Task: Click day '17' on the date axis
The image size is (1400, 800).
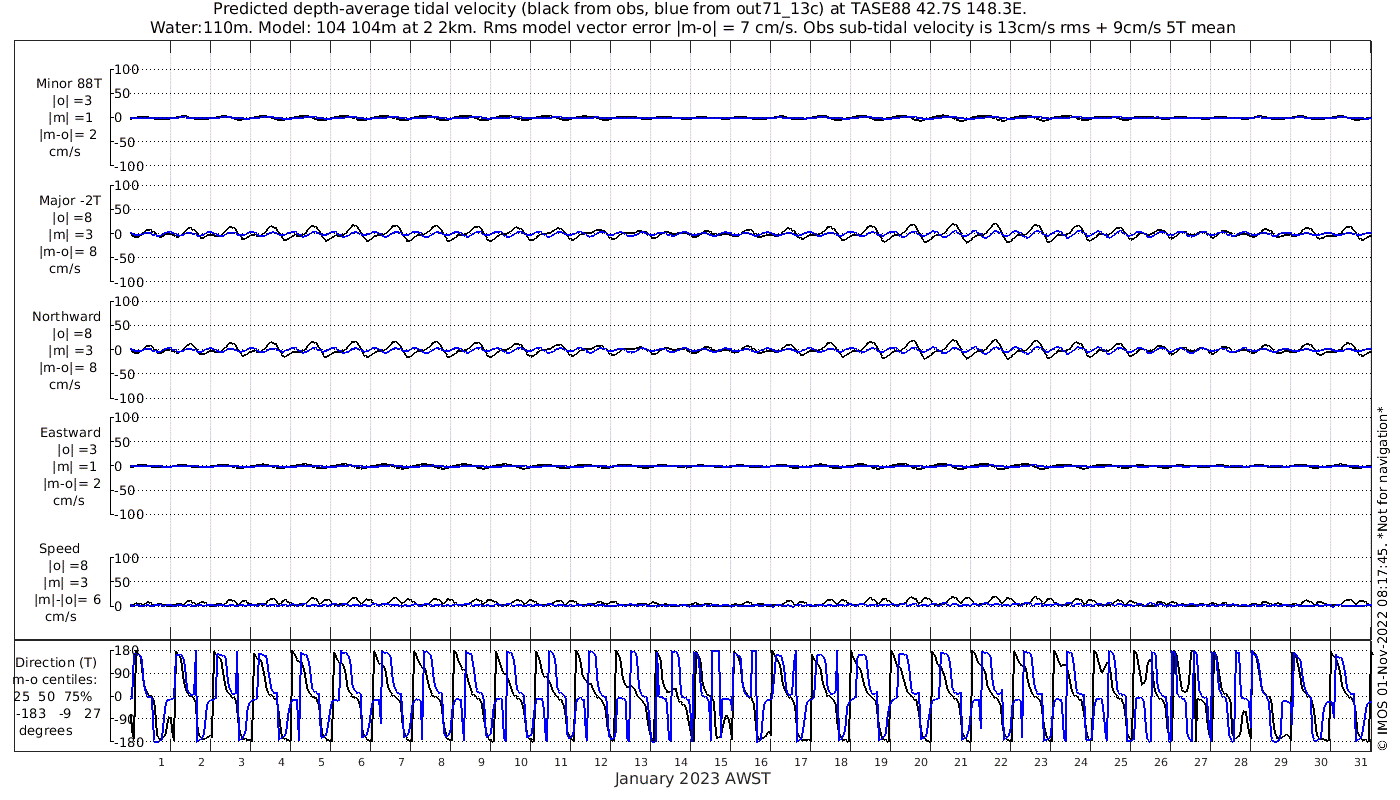Action: pyautogui.click(x=801, y=762)
